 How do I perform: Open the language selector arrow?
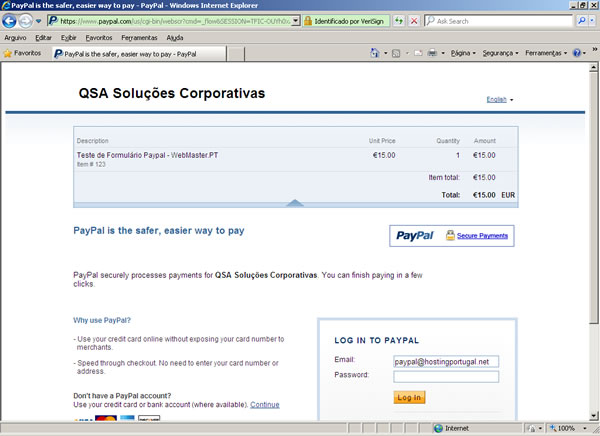click(511, 100)
